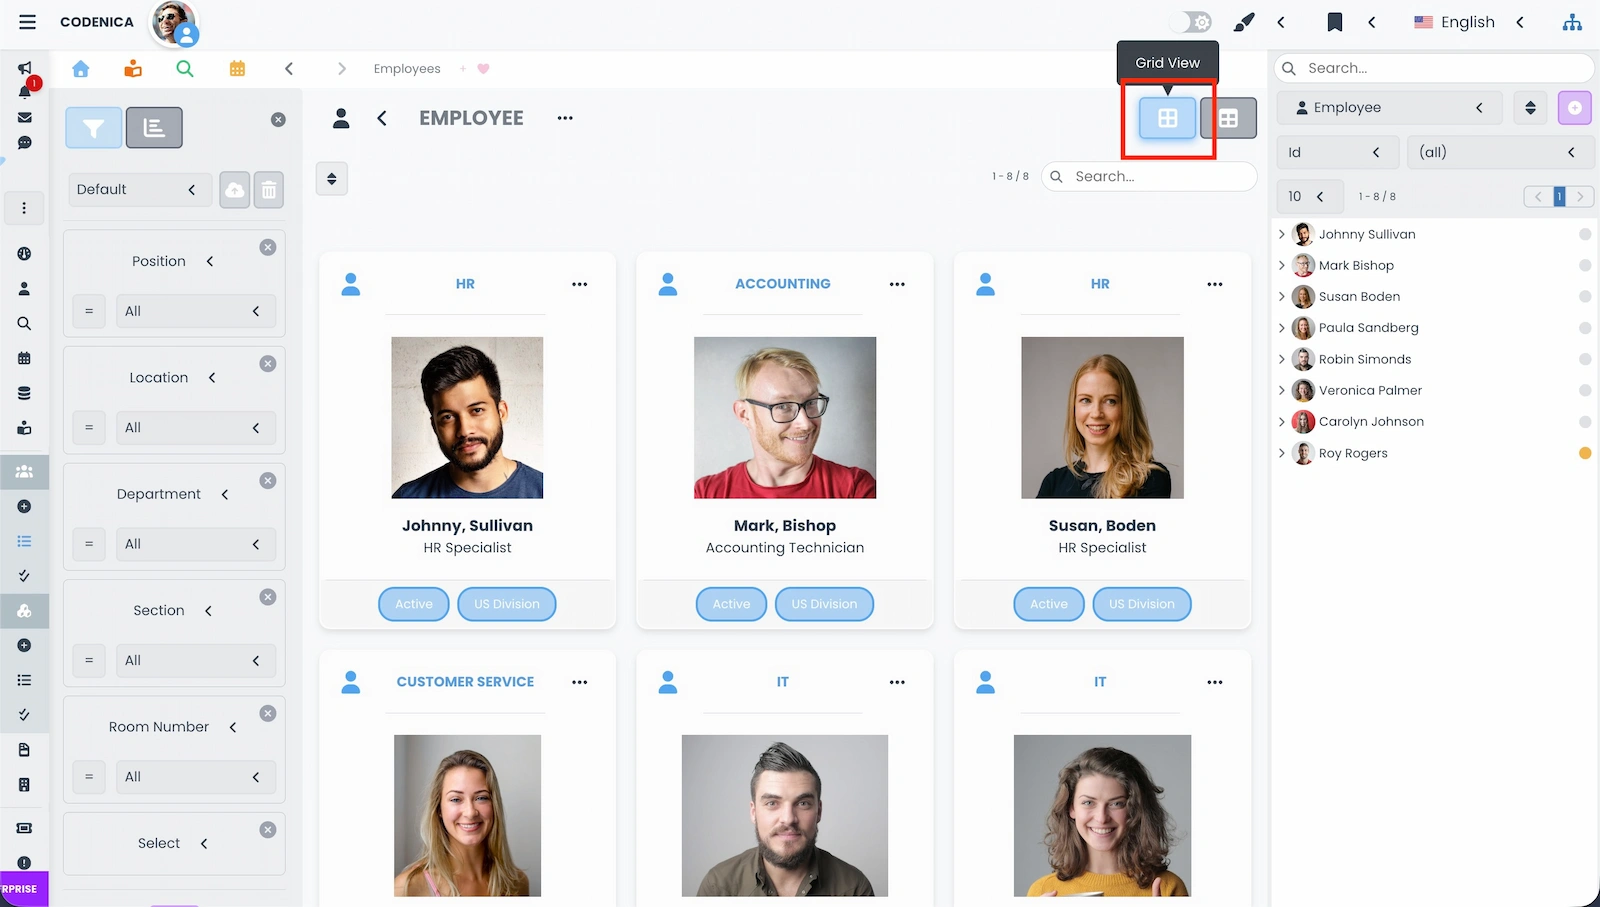The image size is (1600, 907).
Task: Delete the Default filter using the trash icon
Action: coord(268,189)
